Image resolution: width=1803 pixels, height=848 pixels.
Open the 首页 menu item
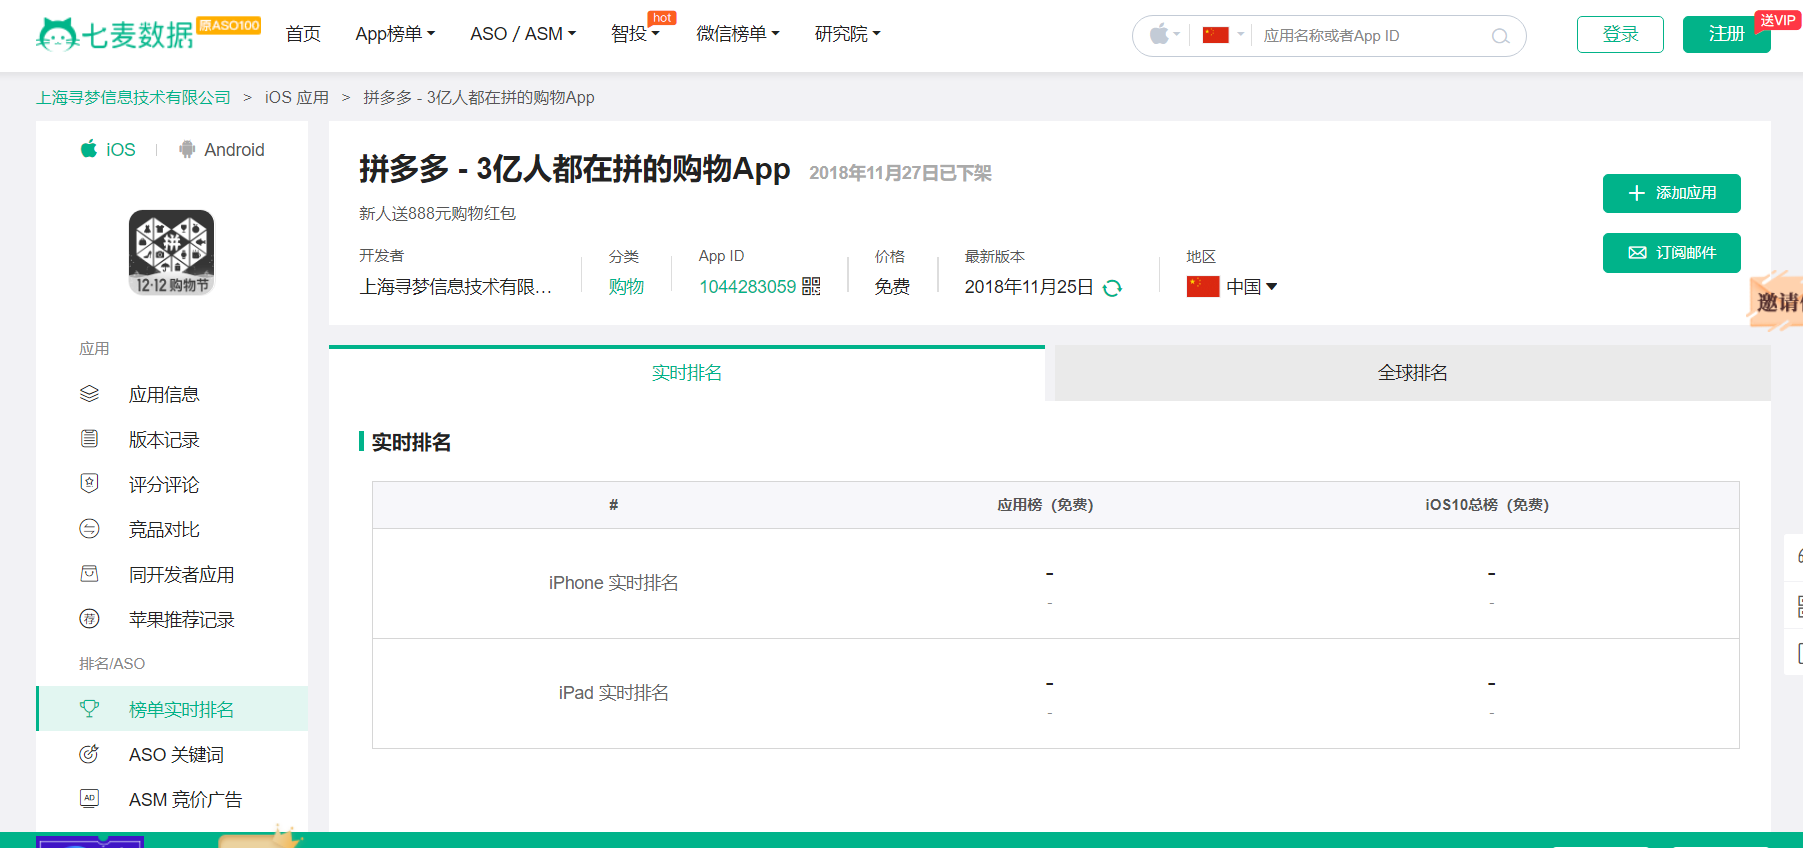pyautogui.click(x=303, y=34)
